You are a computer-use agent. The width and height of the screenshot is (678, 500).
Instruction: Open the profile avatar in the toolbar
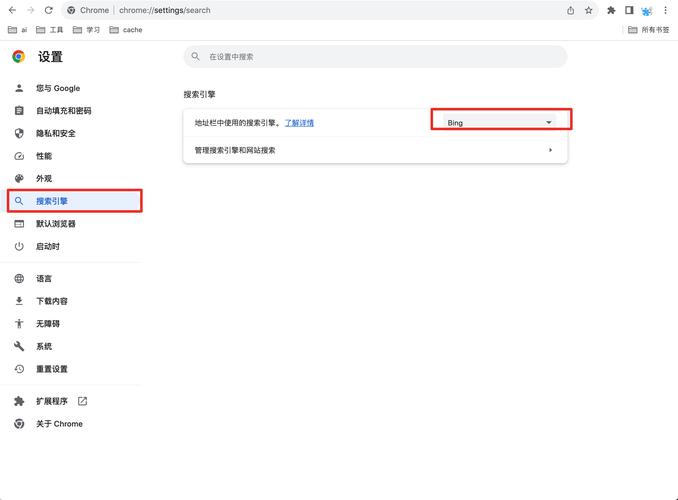[647, 11]
